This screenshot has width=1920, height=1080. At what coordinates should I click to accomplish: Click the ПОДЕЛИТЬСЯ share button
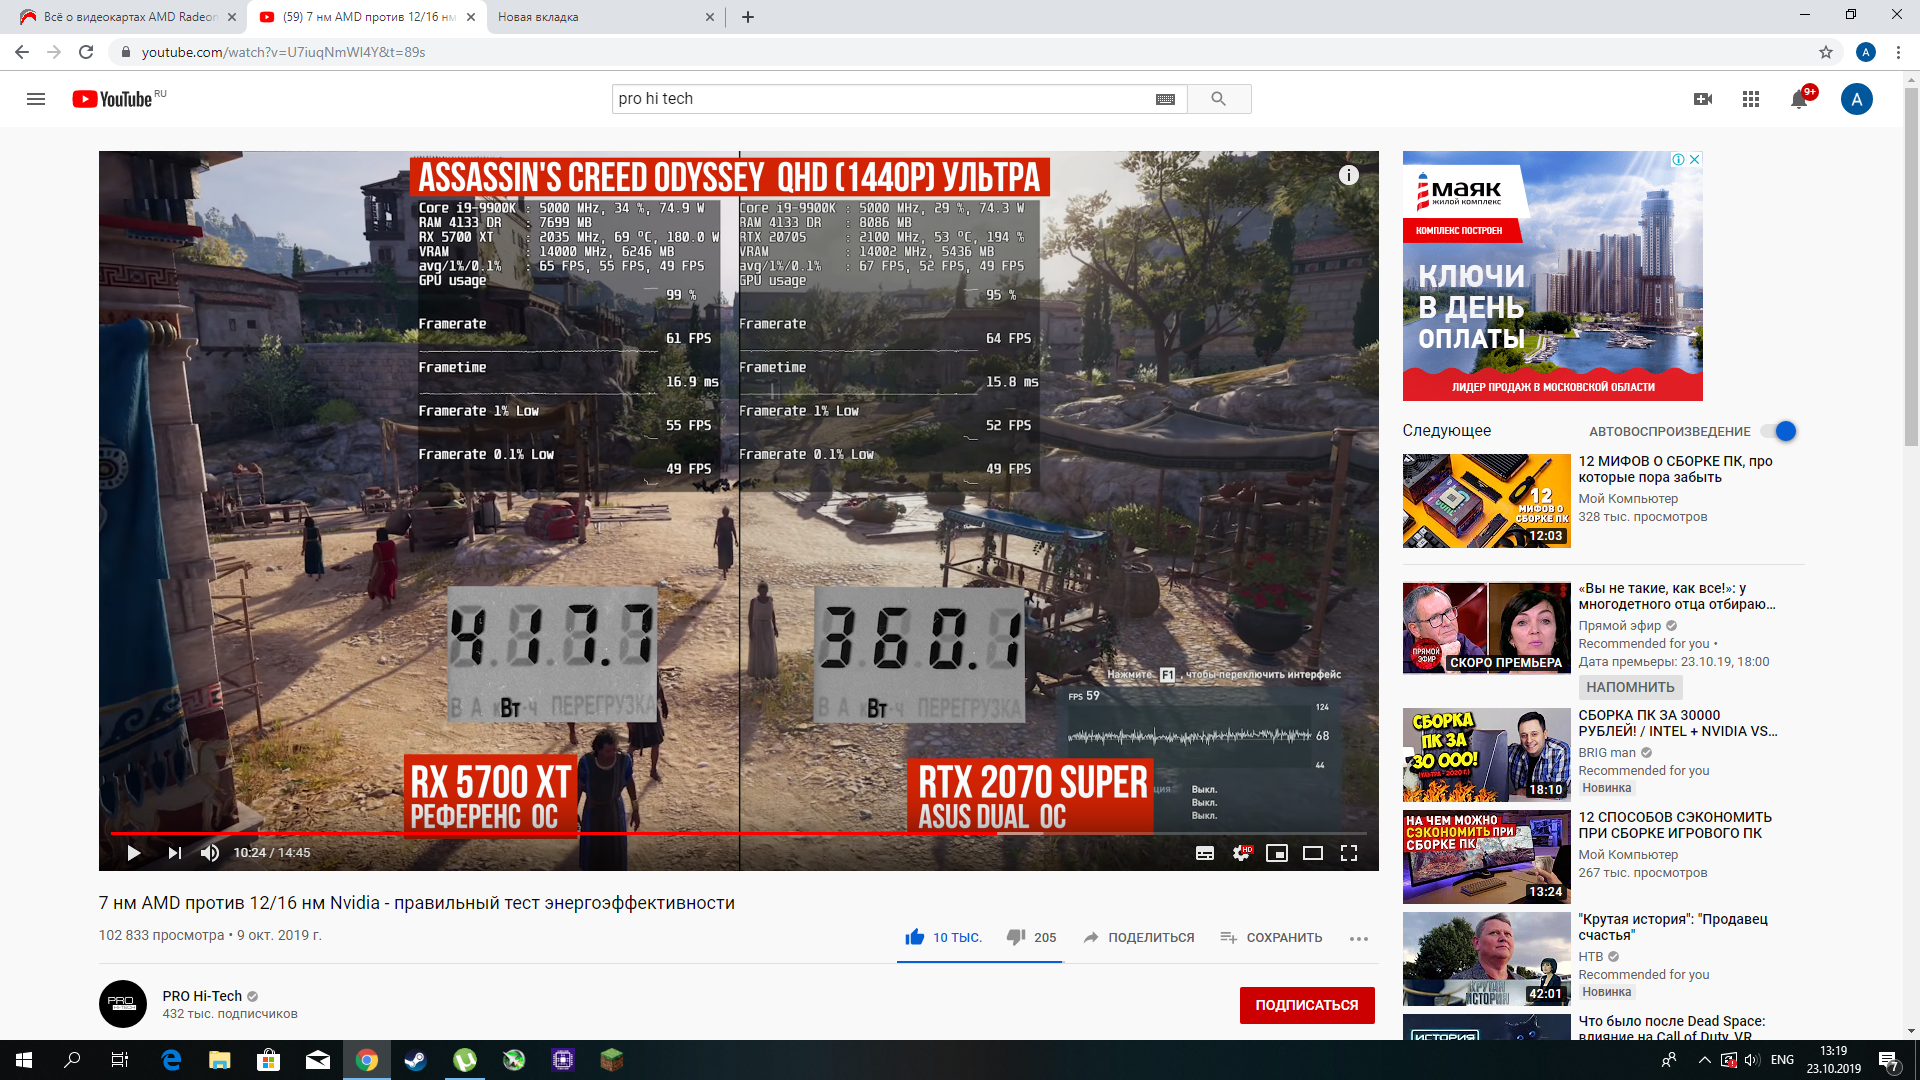[x=1139, y=938]
